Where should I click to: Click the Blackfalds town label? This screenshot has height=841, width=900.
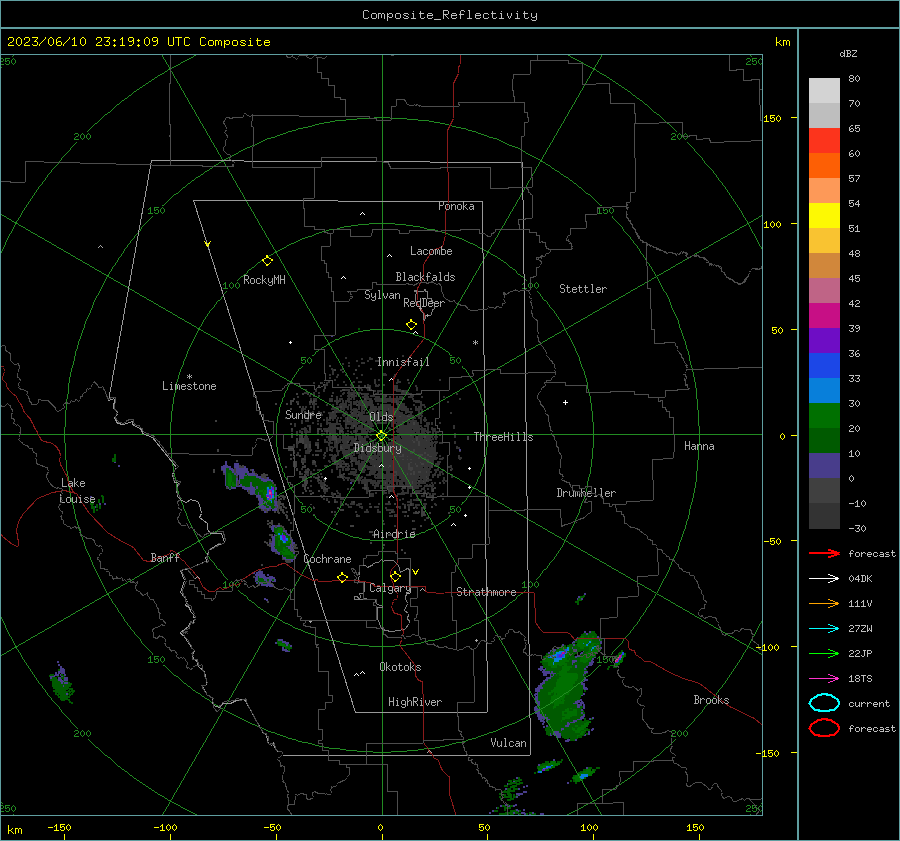[425, 277]
